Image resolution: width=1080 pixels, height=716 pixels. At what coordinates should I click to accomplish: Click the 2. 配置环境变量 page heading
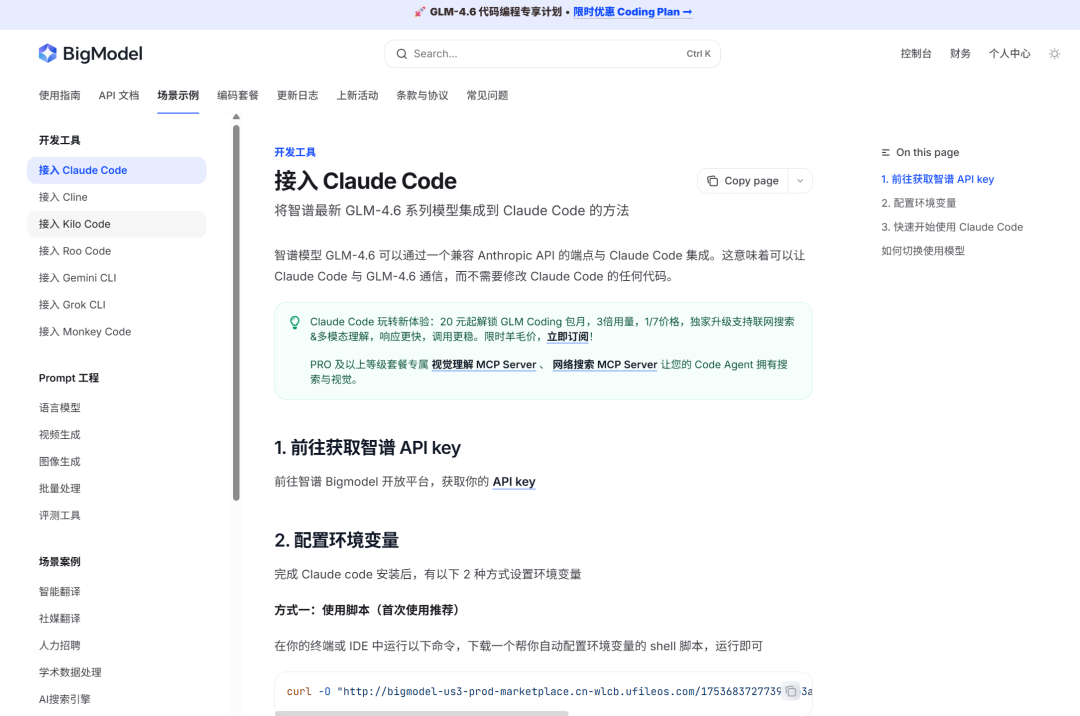coord(337,540)
